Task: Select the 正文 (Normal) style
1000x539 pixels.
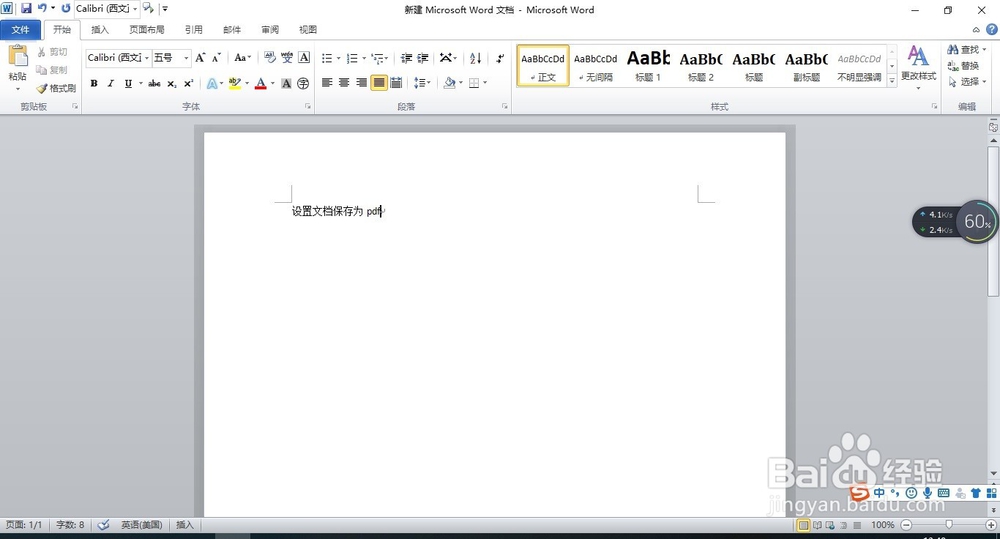Action: [x=543, y=66]
